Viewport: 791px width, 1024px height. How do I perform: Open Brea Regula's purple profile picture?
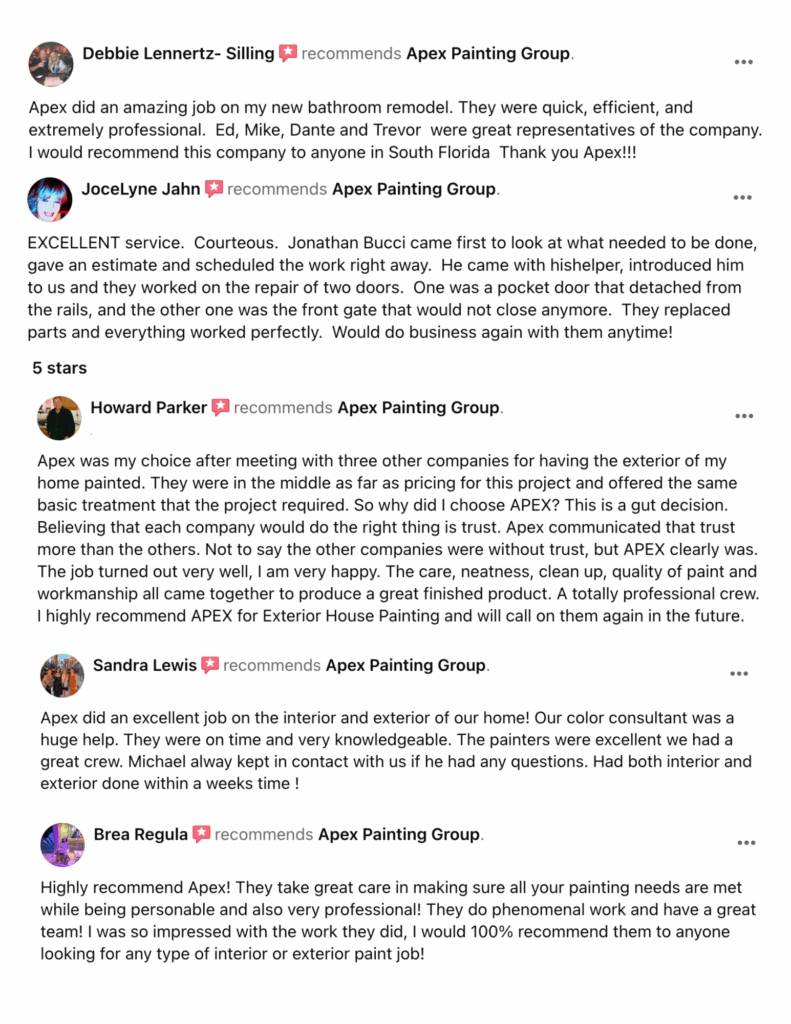point(63,844)
